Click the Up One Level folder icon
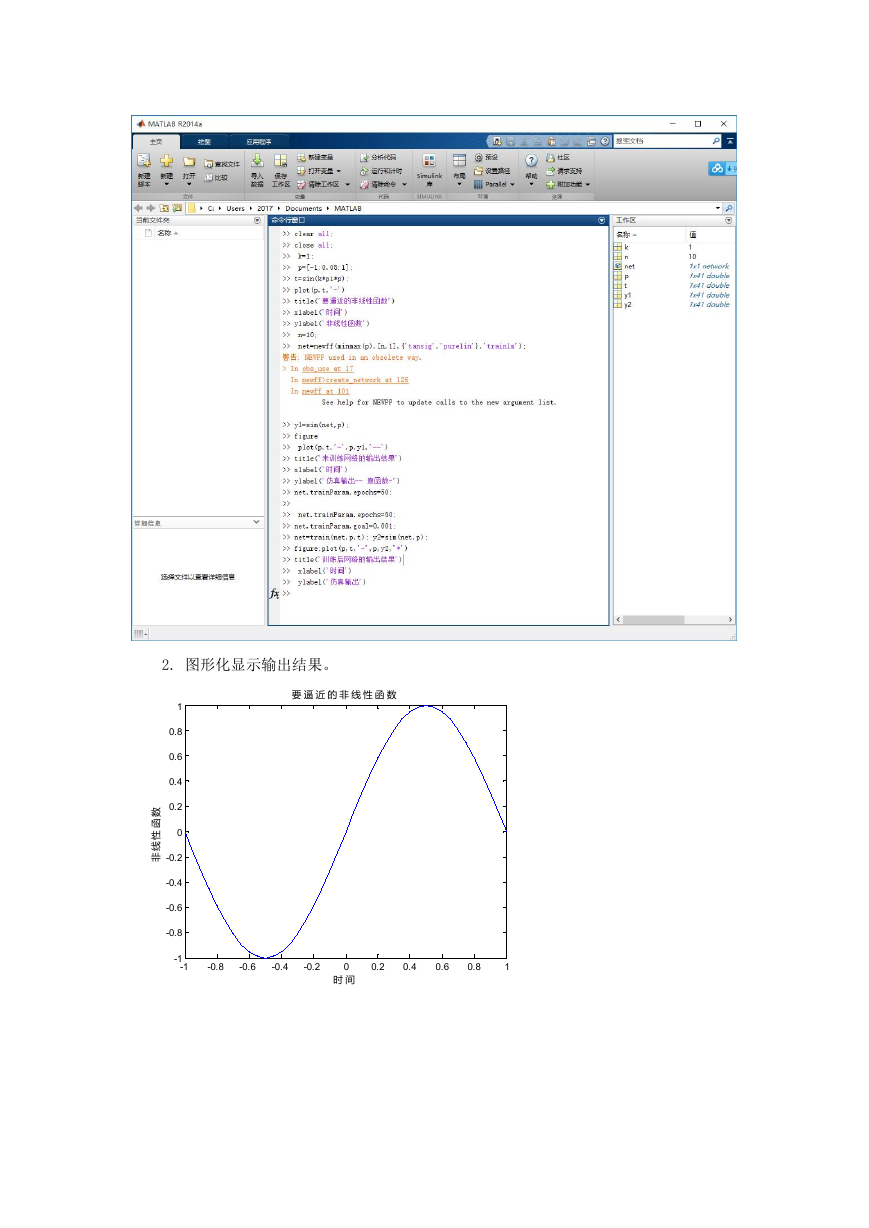This screenshot has width=869, height=1228. pyautogui.click(x=163, y=208)
